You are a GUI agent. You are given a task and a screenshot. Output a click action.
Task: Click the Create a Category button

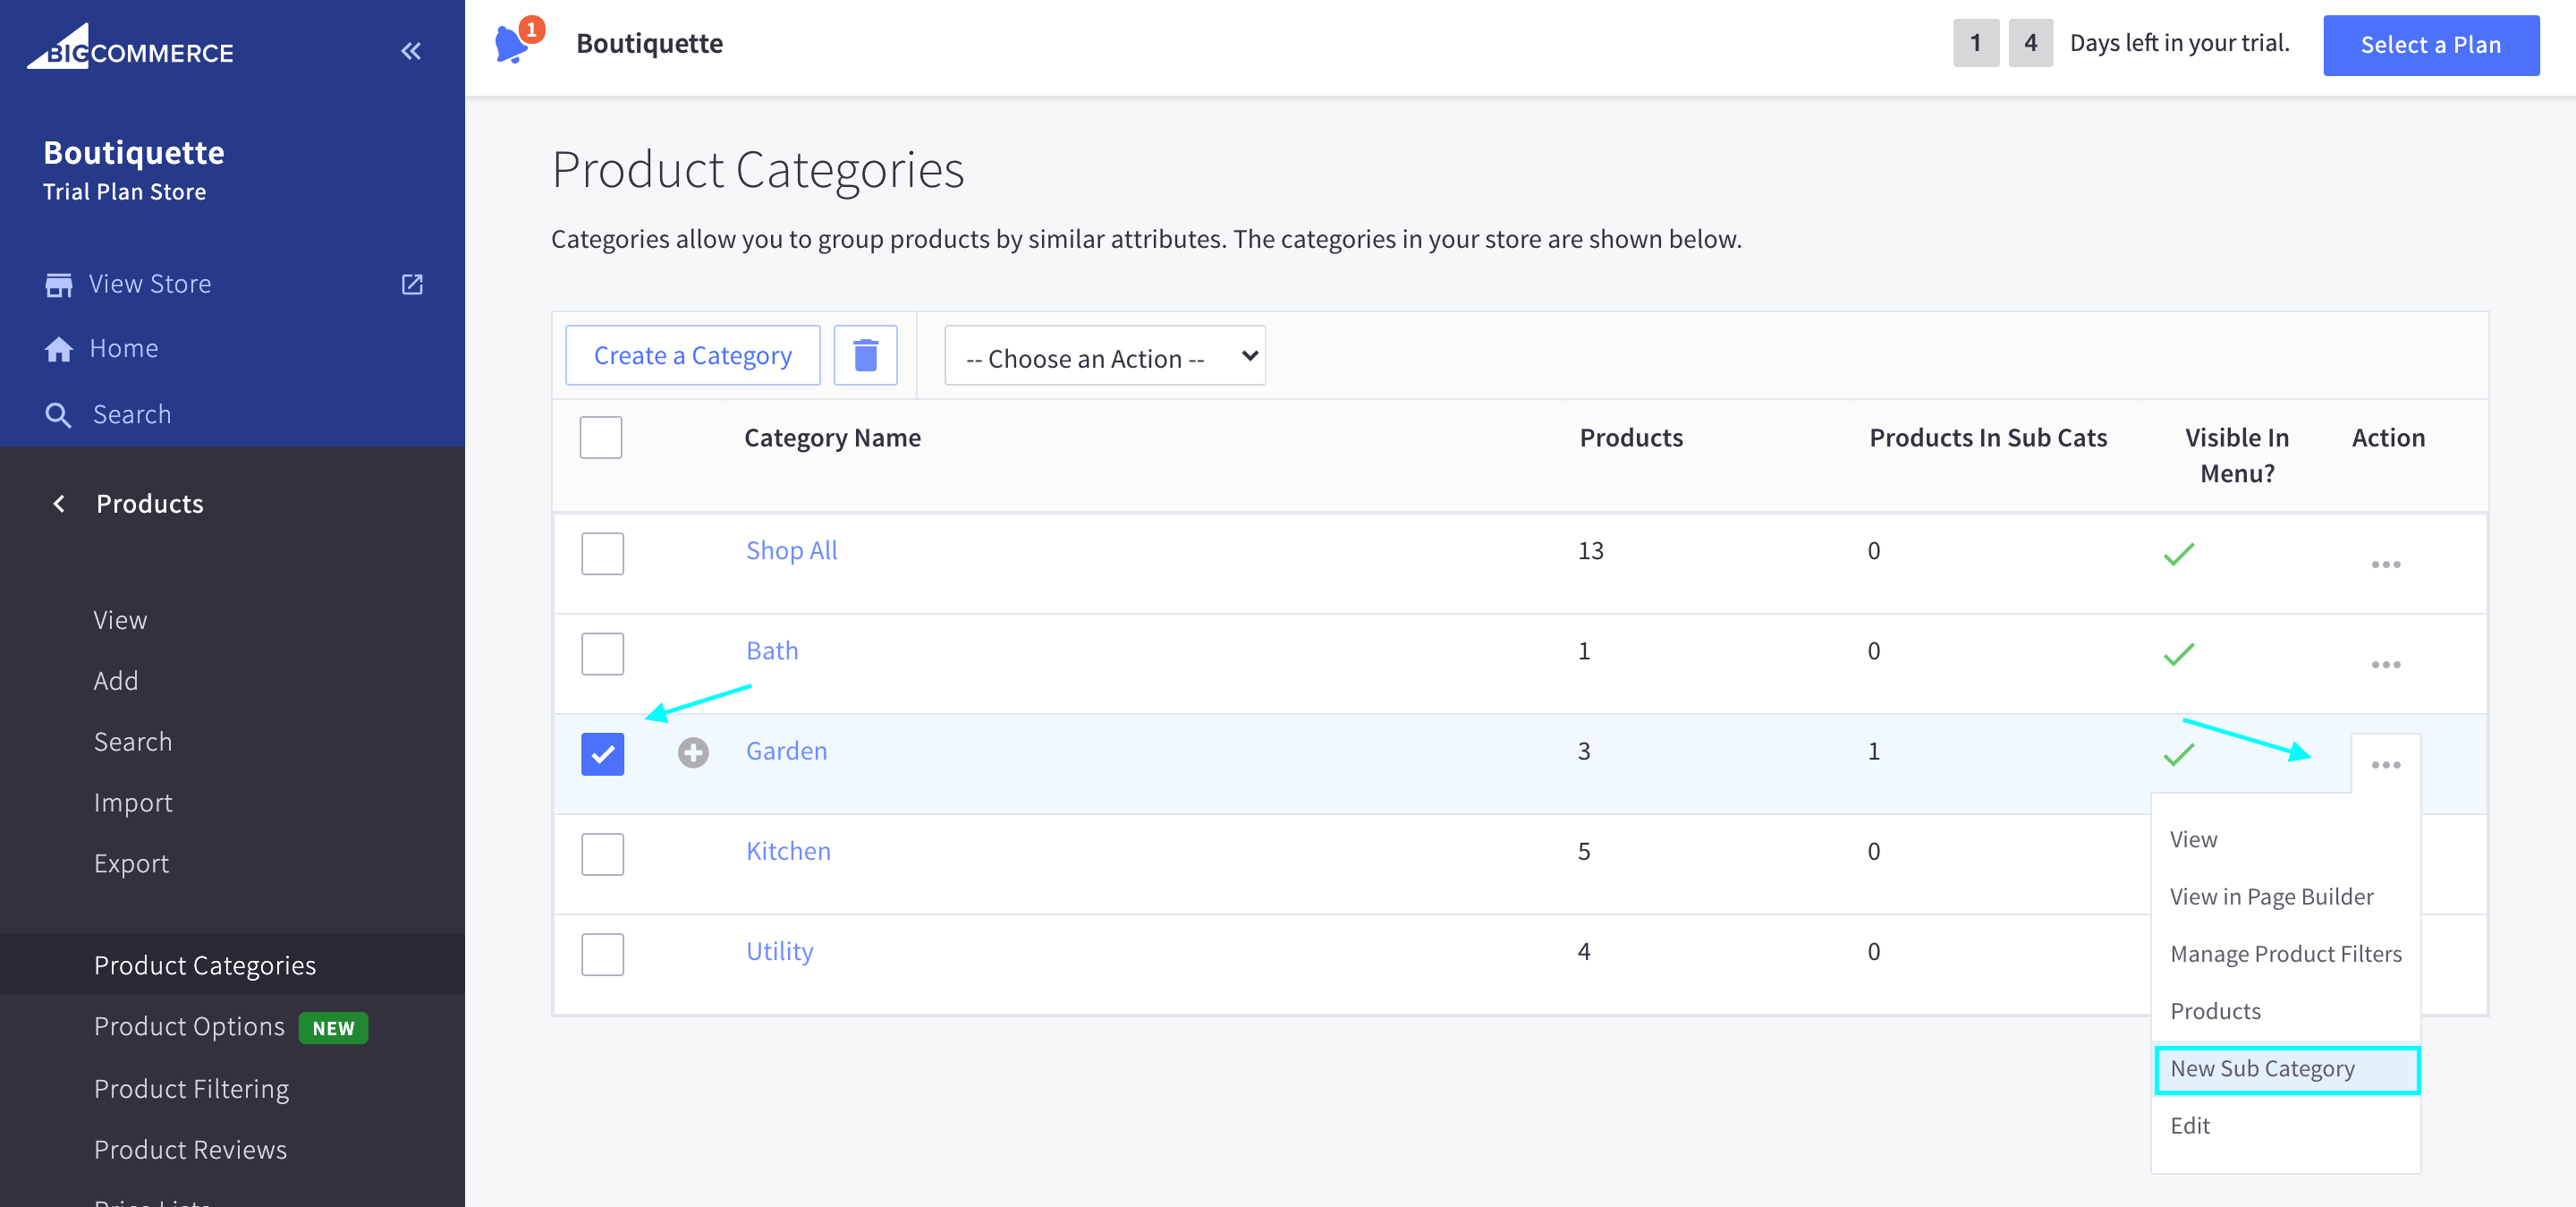pyautogui.click(x=692, y=355)
